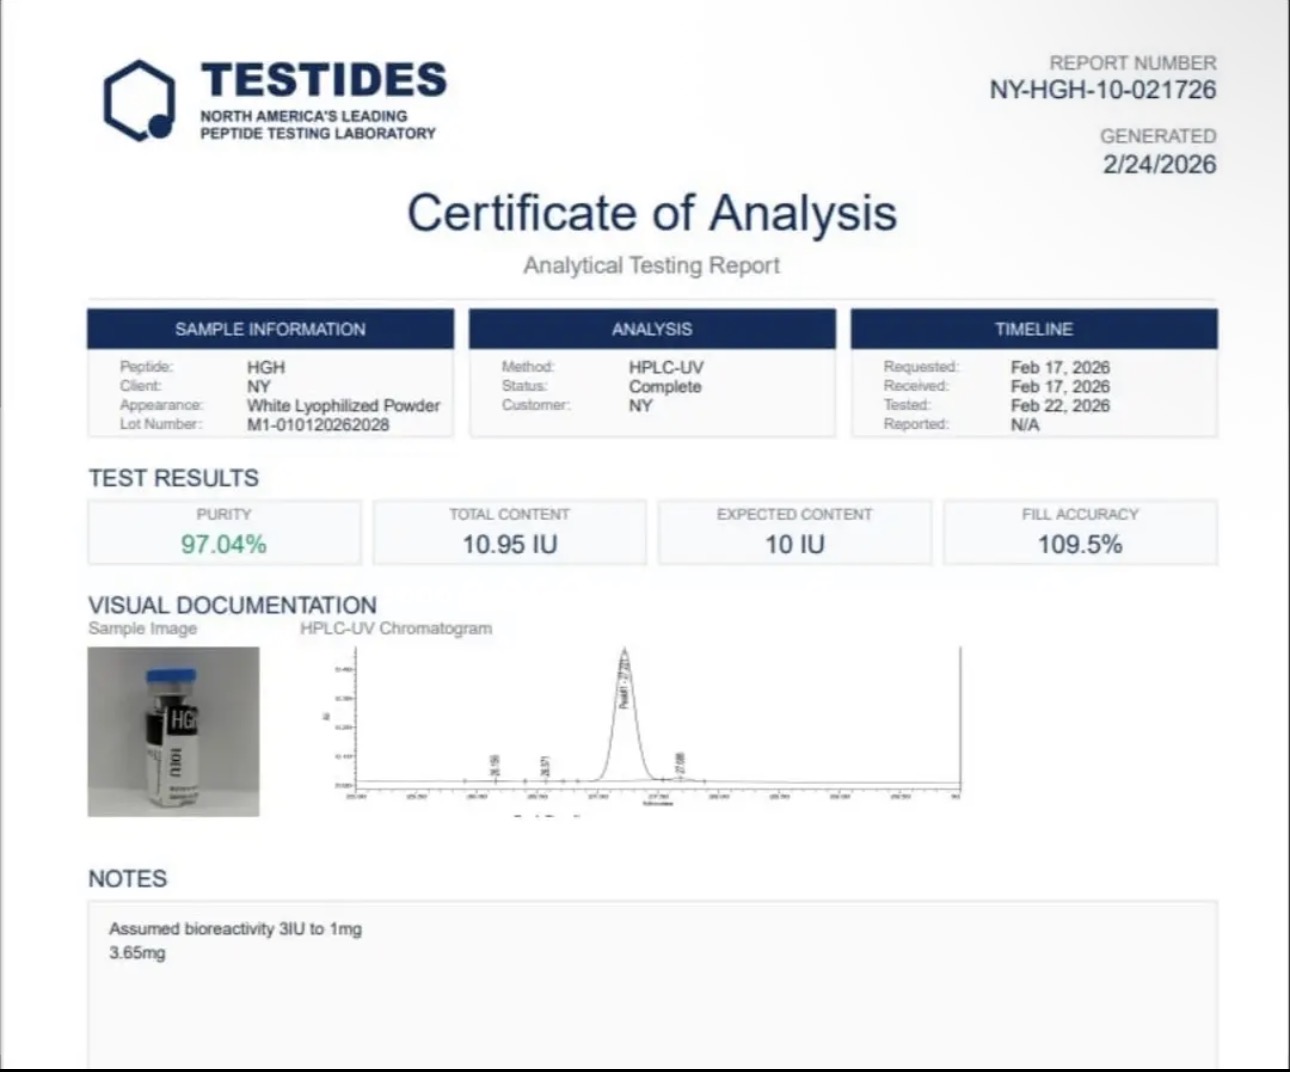This screenshot has height=1072, width=1290.
Task: Select the SAMPLE INFORMATION header bar
Action: tap(270, 329)
